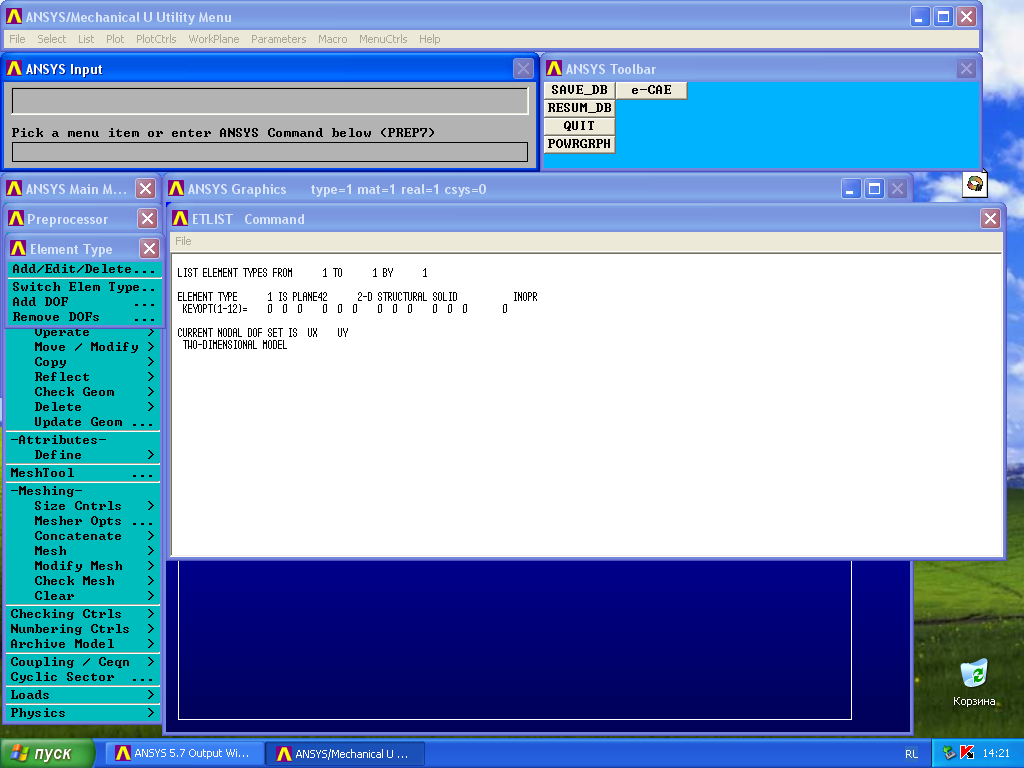The width and height of the screenshot is (1024, 768).
Task: Expand the Archive Model submenu
Action: tap(84, 644)
